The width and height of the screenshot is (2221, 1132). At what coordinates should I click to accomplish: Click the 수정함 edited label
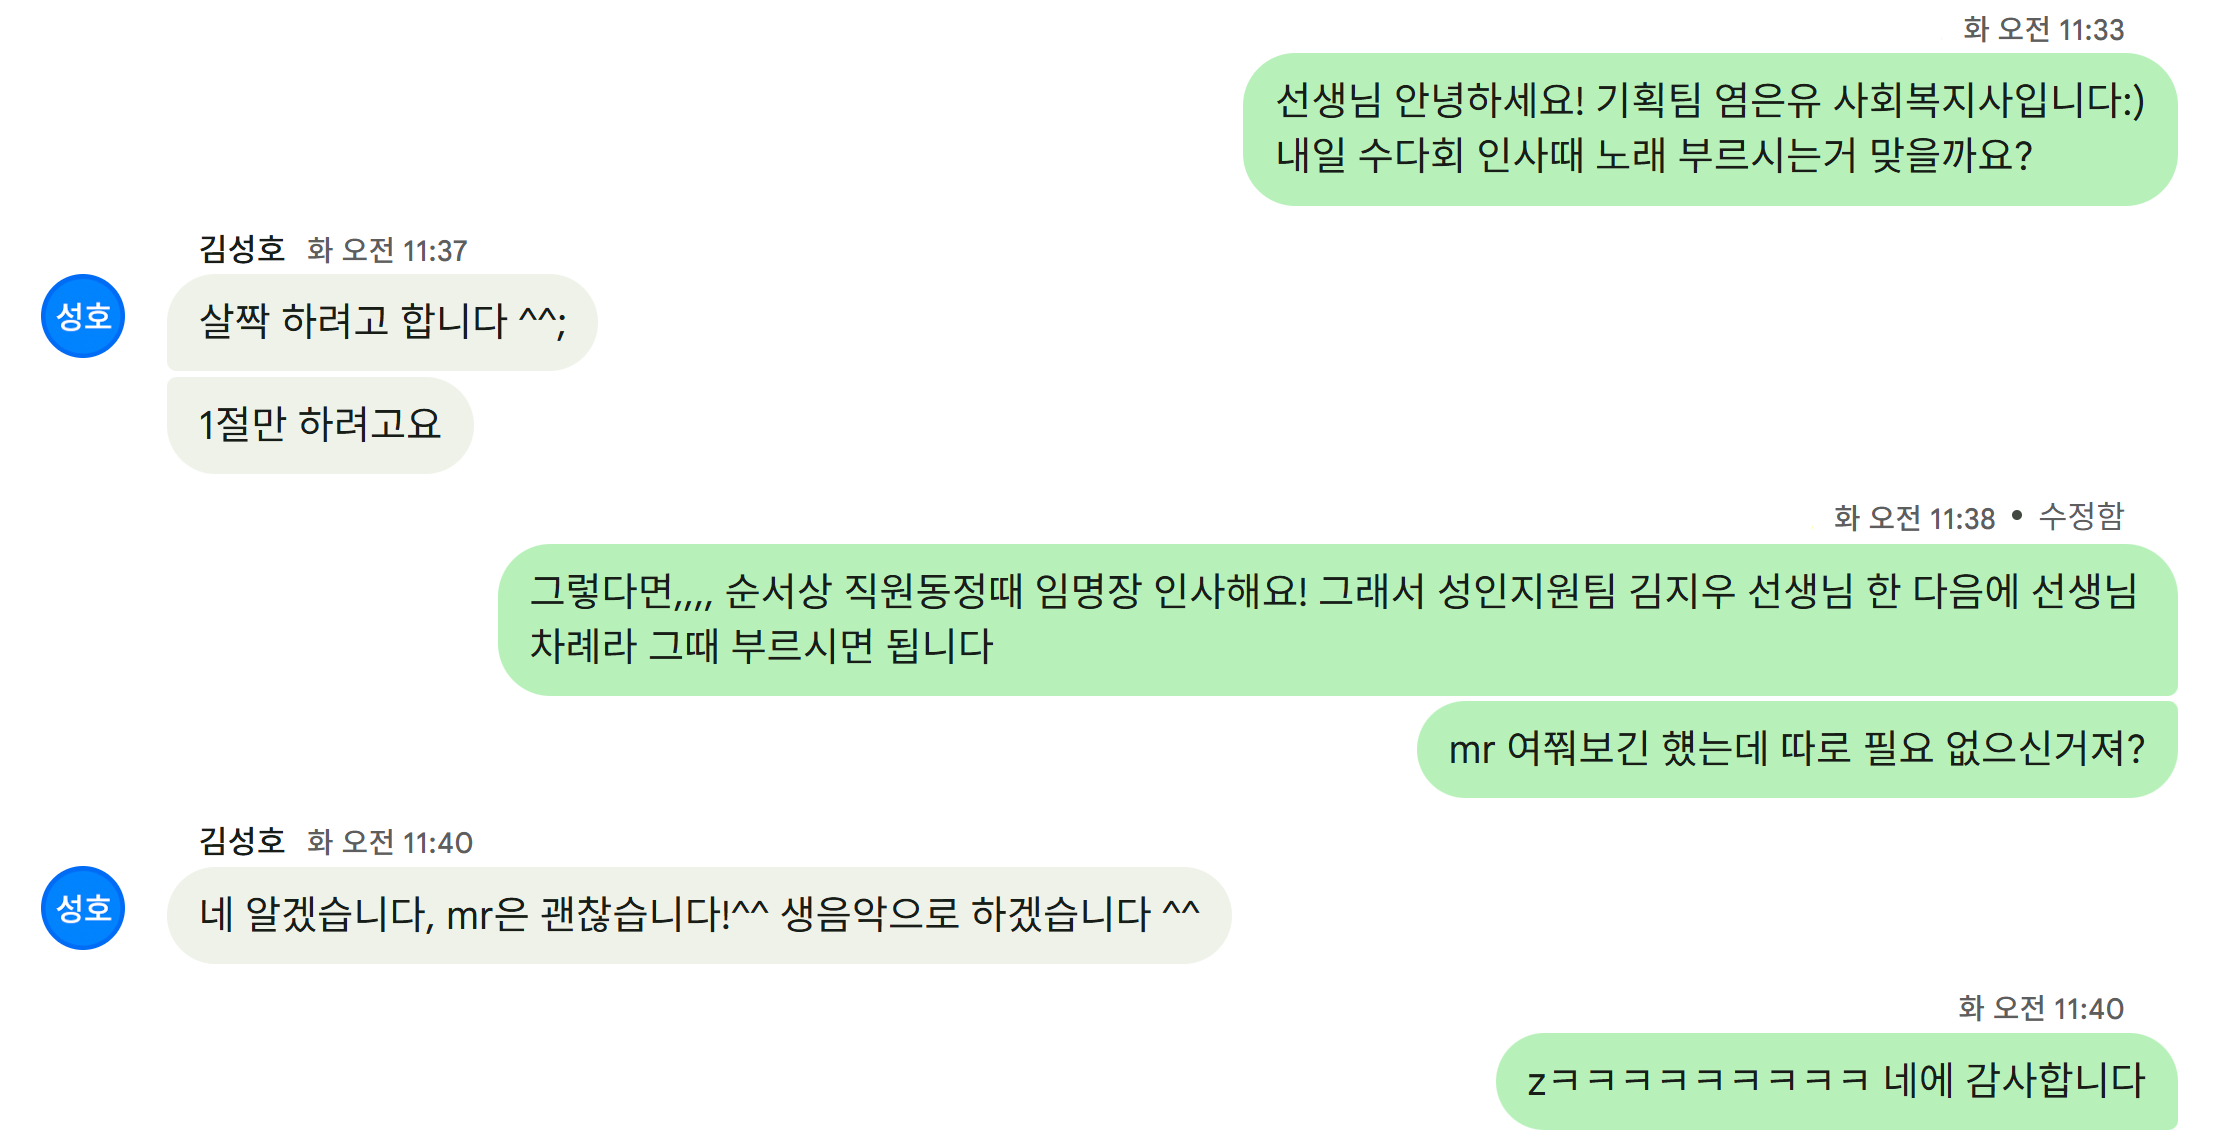click(x=2081, y=516)
